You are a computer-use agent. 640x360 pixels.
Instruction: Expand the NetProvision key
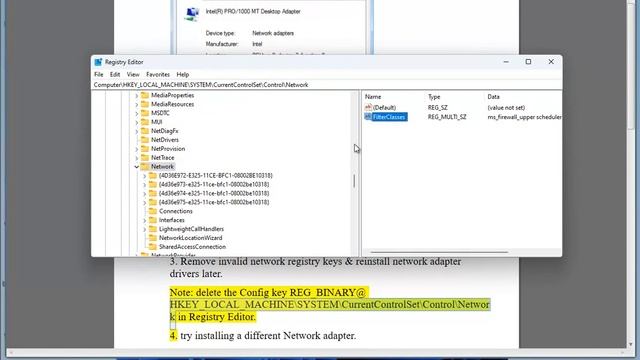click(x=137, y=149)
